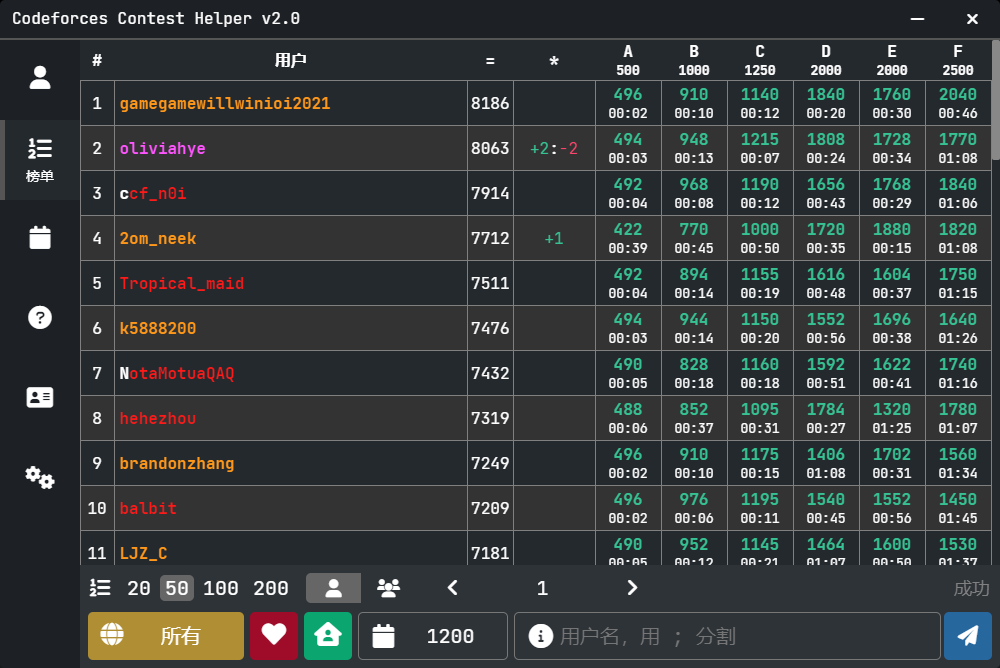Open user gamegamewillwinioi2021
Viewport: 1000px width, 668px height.
(225, 103)
